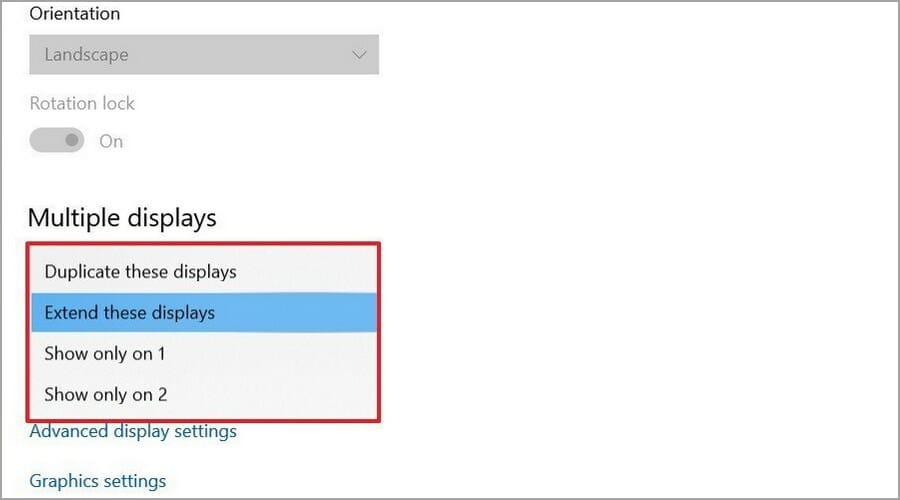Click the digit 1 in Show only on 1
Viewport: 900px width, 500px height.
pos(162,353)
